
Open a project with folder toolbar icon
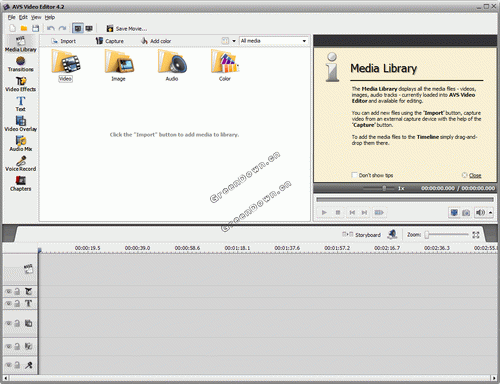[x=24, y=28]
